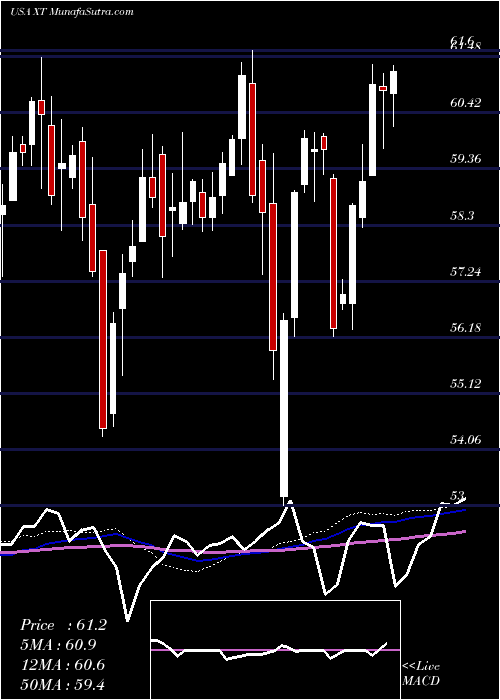
Task: Click the 60.42 price axis label
Action: click(x=466, y=103)
